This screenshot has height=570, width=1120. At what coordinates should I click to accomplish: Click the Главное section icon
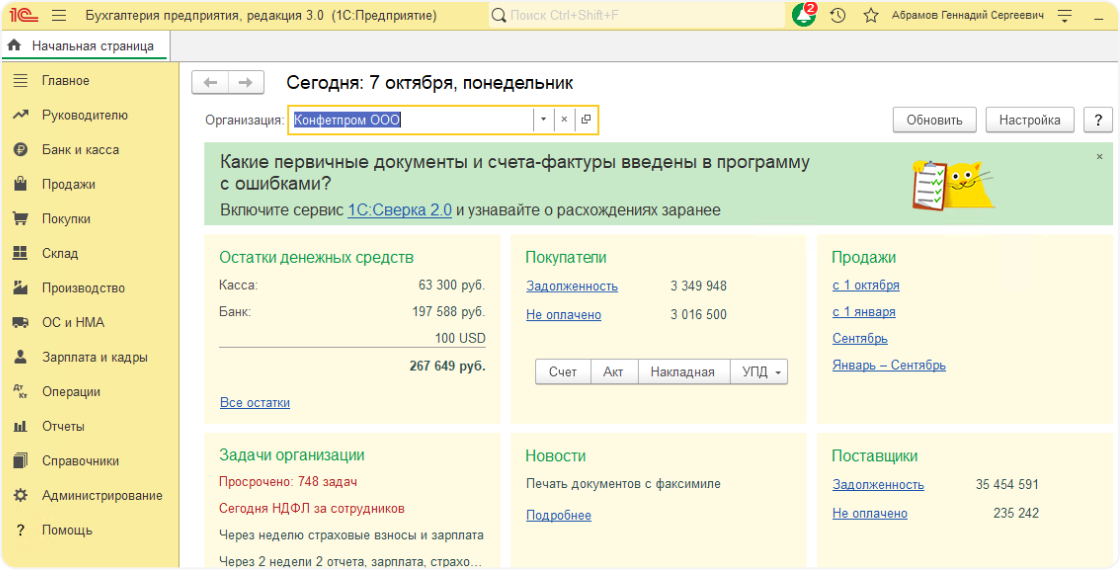click(x=21, y=81)
